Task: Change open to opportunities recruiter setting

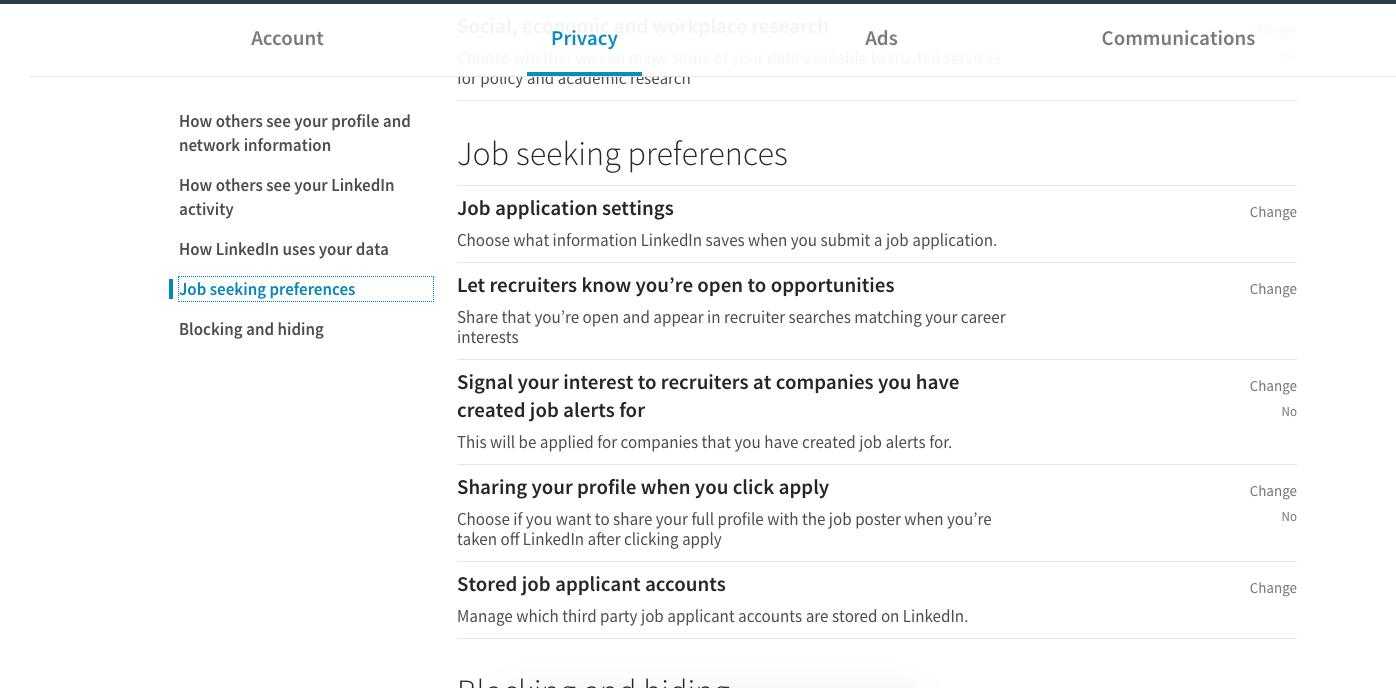Action: pos(1273,289)
